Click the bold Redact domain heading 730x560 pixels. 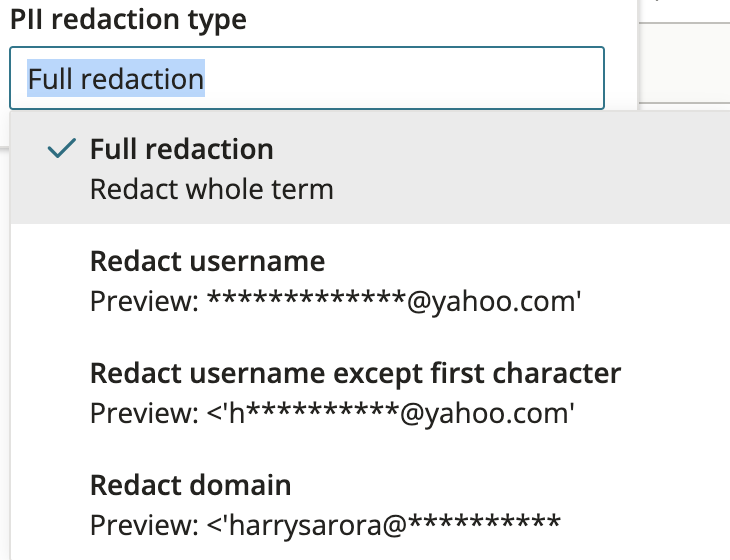click(190, 485)
